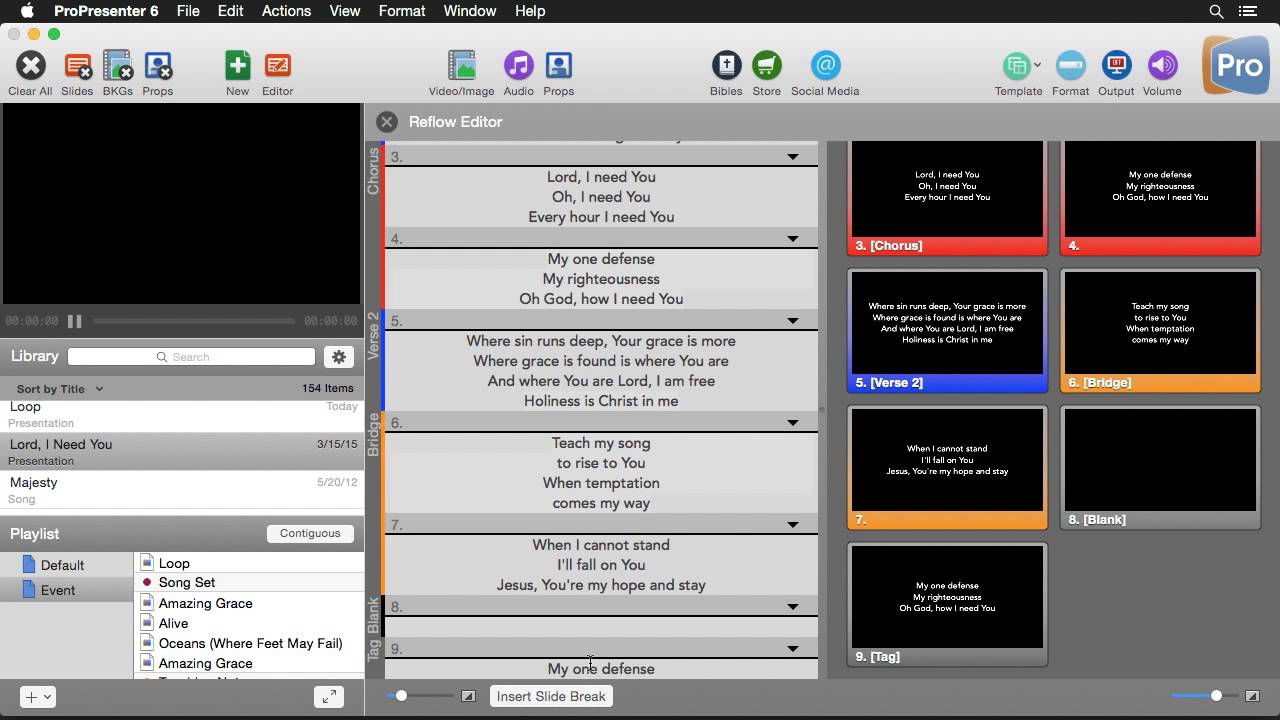Open the add plus dropdown under the playlist
The image size is (1280, 720).
pyautogui.click(x=37, y=697)
